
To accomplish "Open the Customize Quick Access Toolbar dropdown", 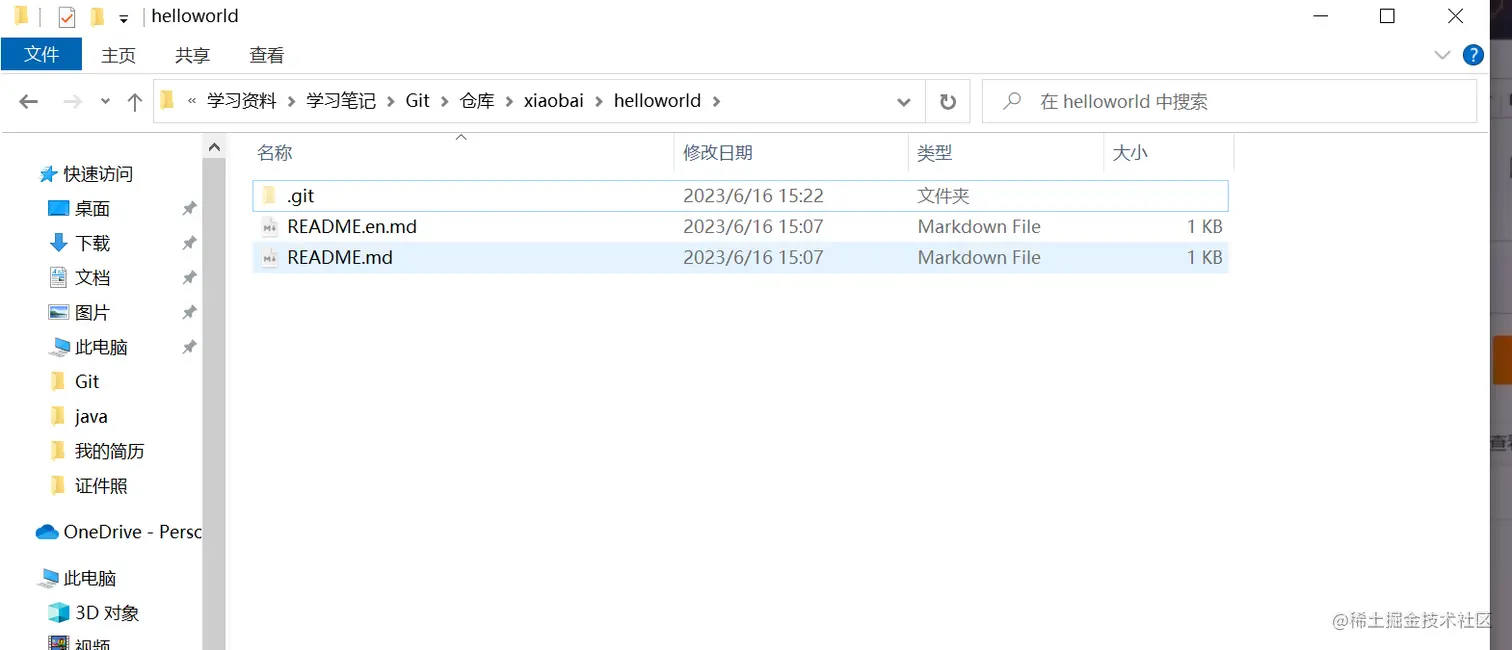I will [x=123, y=19].
